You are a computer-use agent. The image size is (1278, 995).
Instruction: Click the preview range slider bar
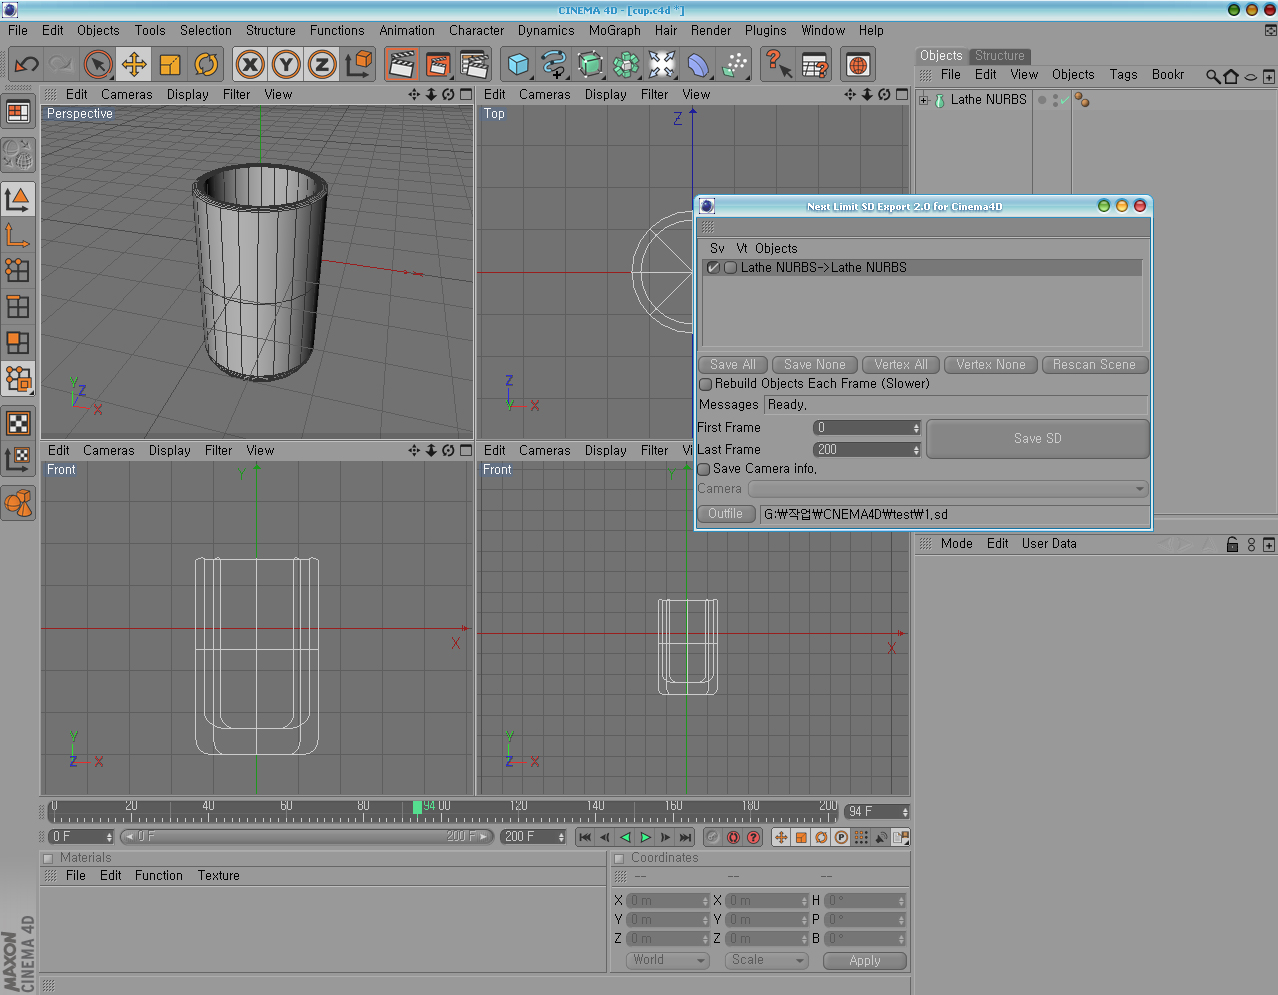(x=307, y=837)
